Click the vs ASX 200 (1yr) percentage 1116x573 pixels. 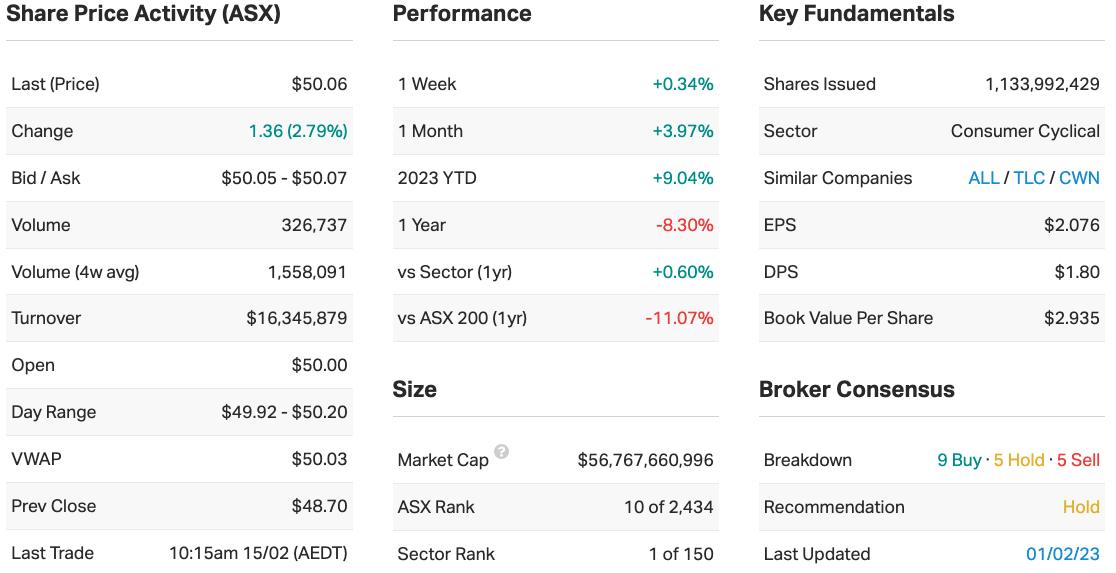pos(679,318)
